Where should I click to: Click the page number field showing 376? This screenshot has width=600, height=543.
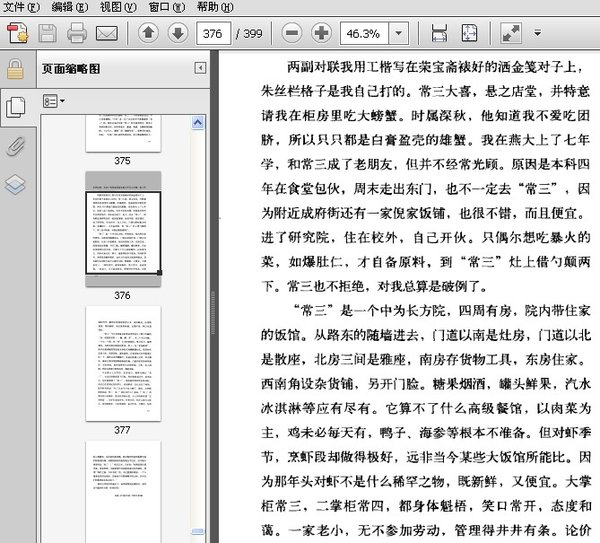pyautogui.click(x=212, y=34)
